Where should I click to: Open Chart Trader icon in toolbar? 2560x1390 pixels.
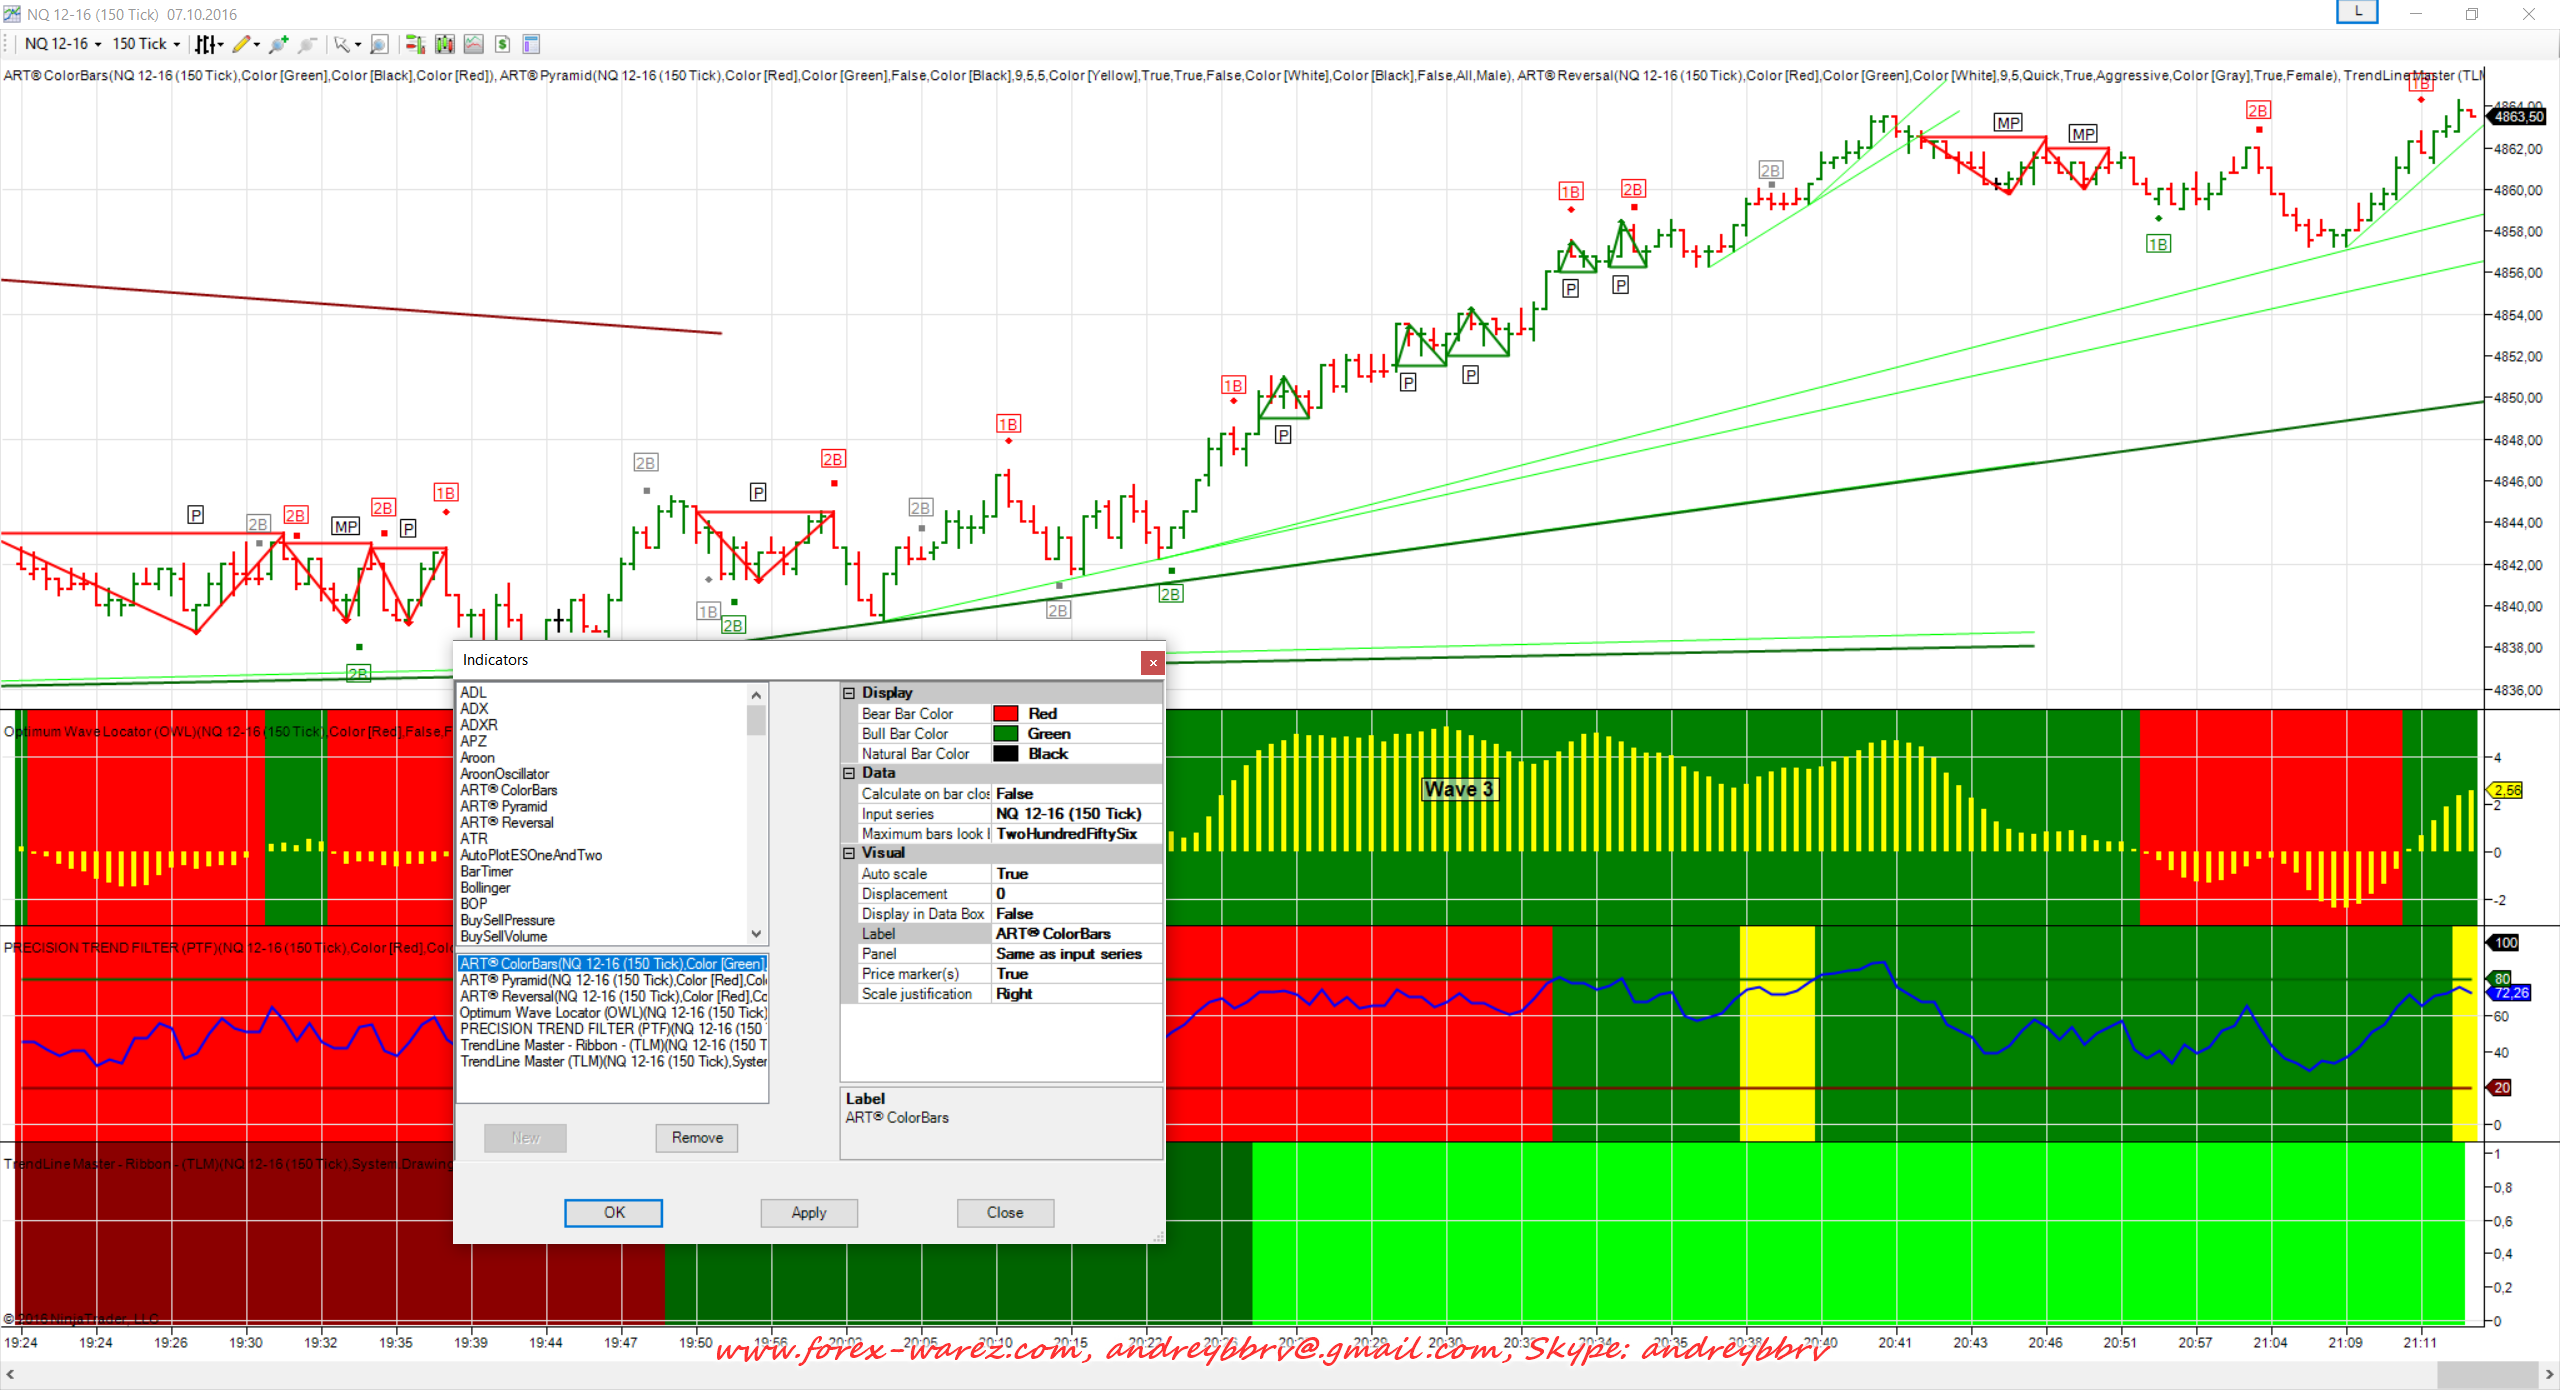tap(415, 44)
